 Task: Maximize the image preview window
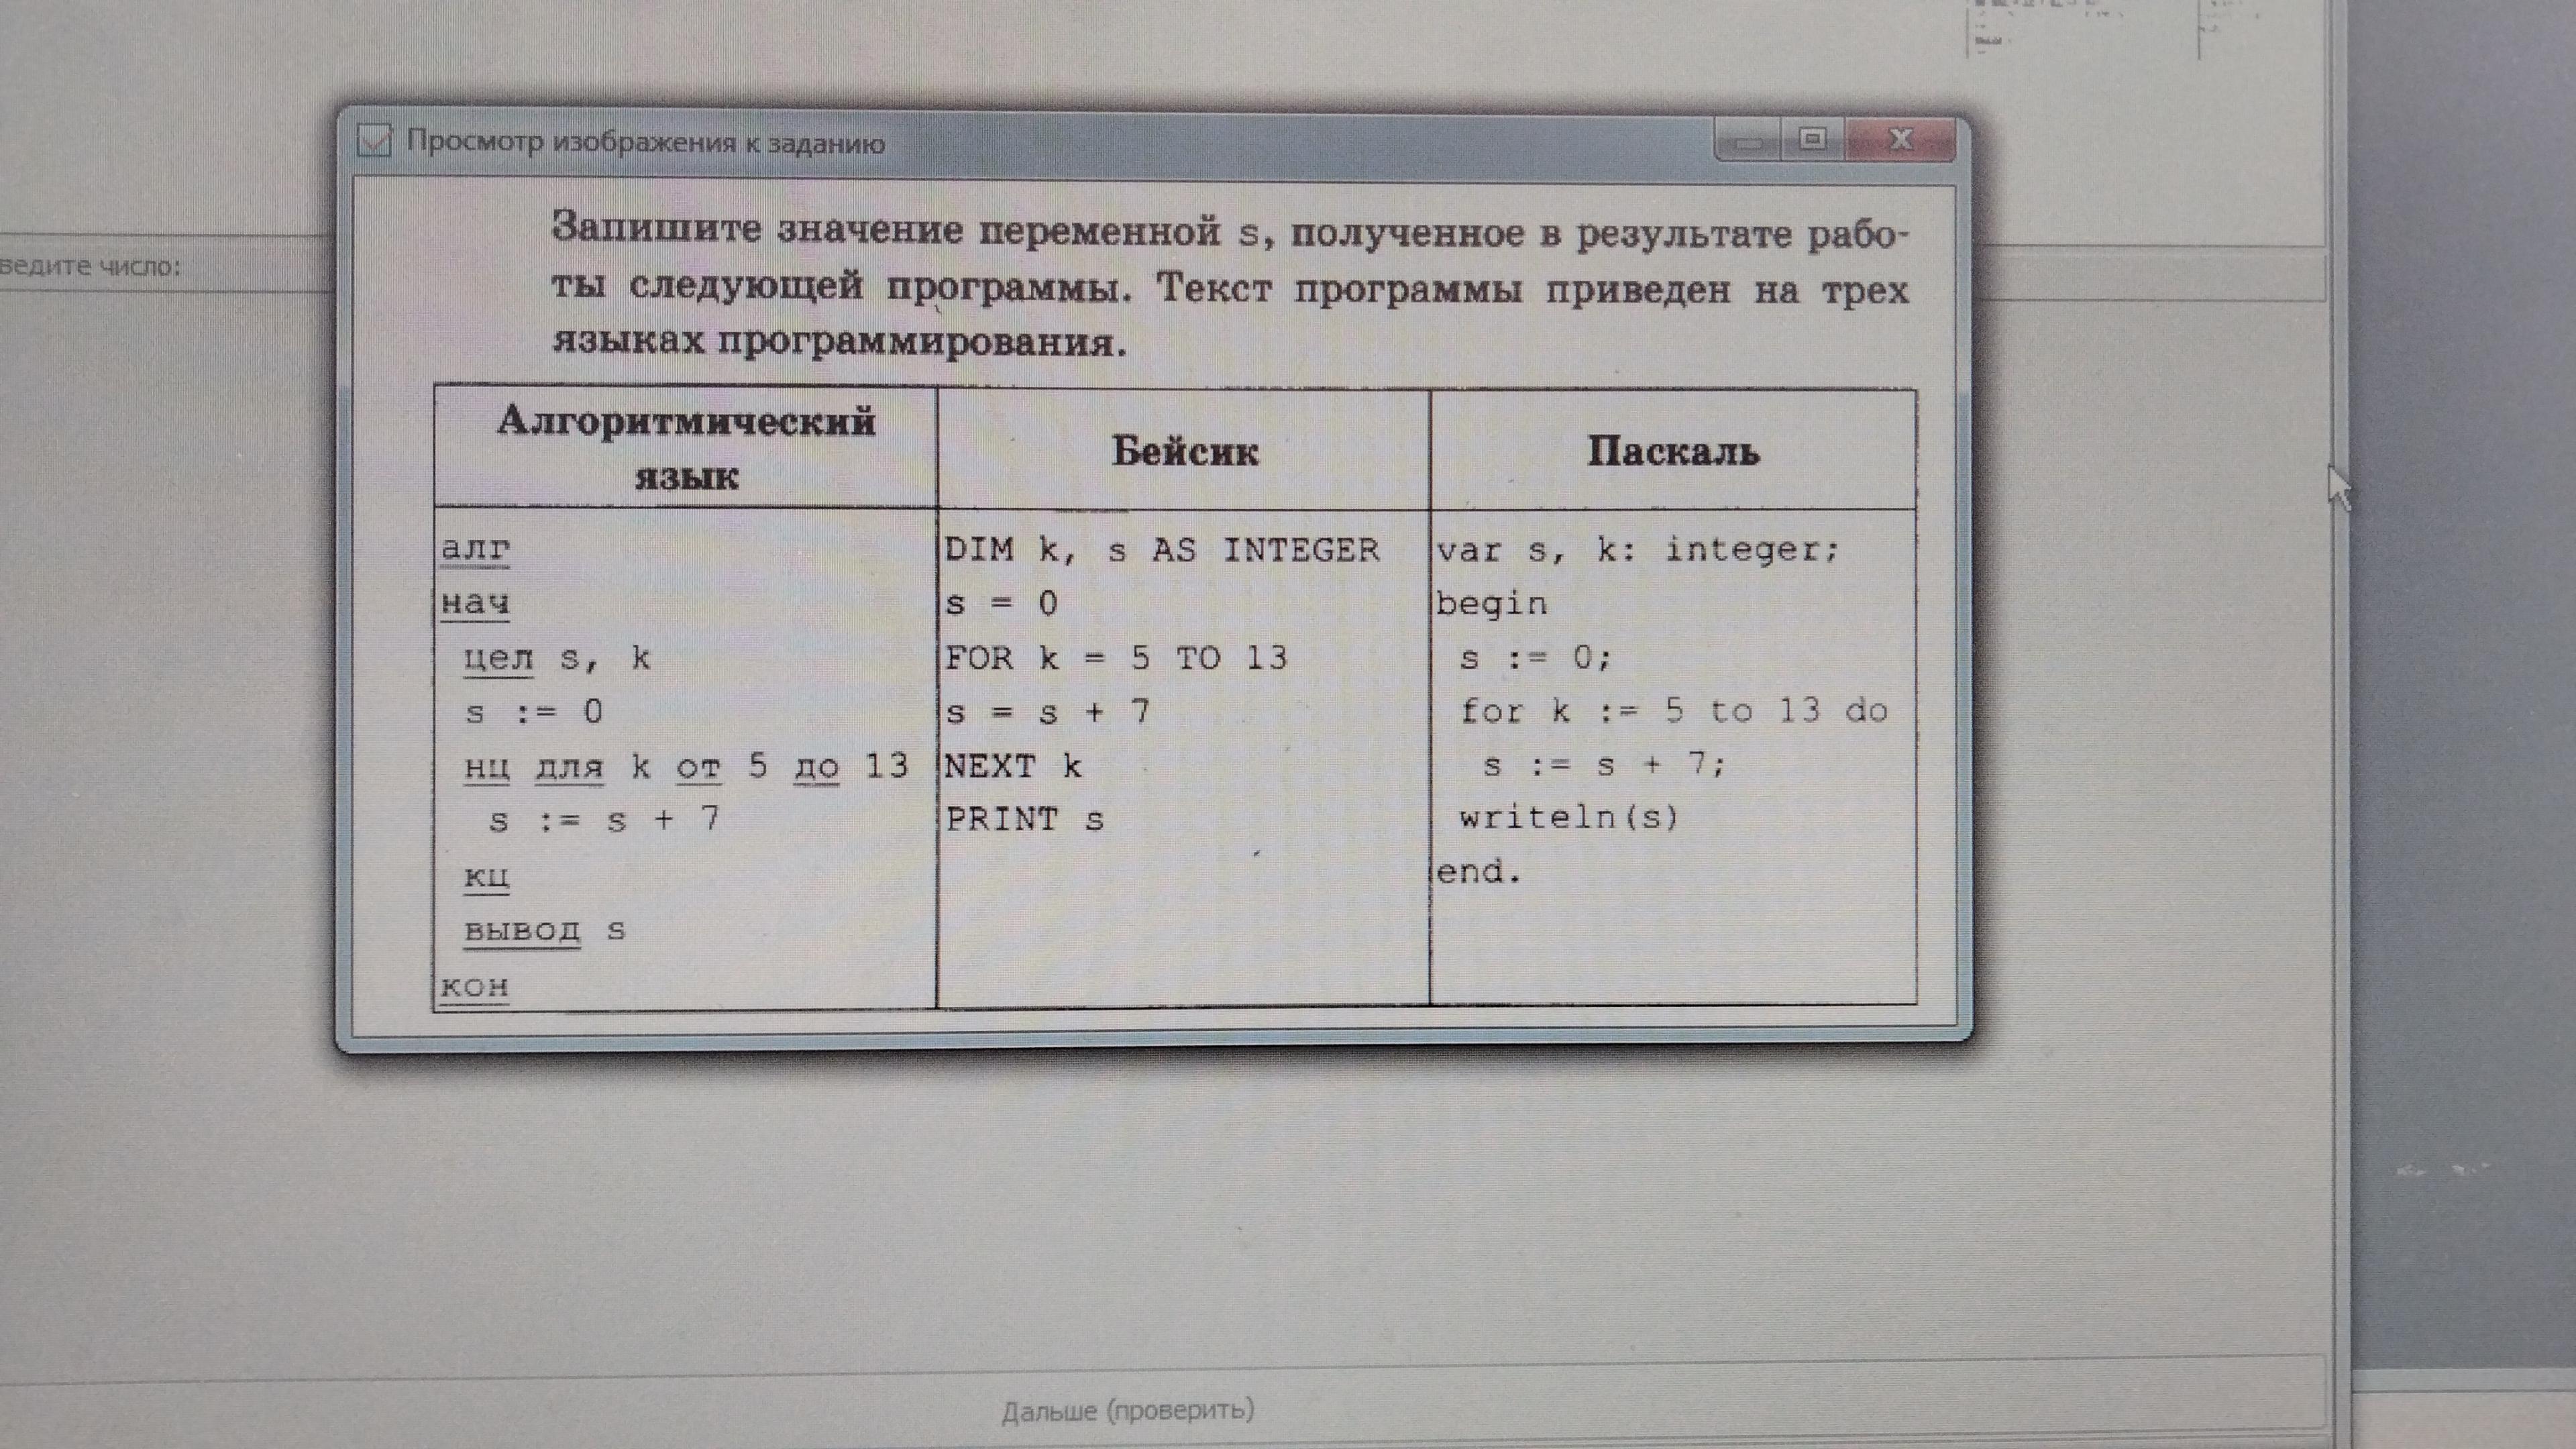coord(1813,138)
